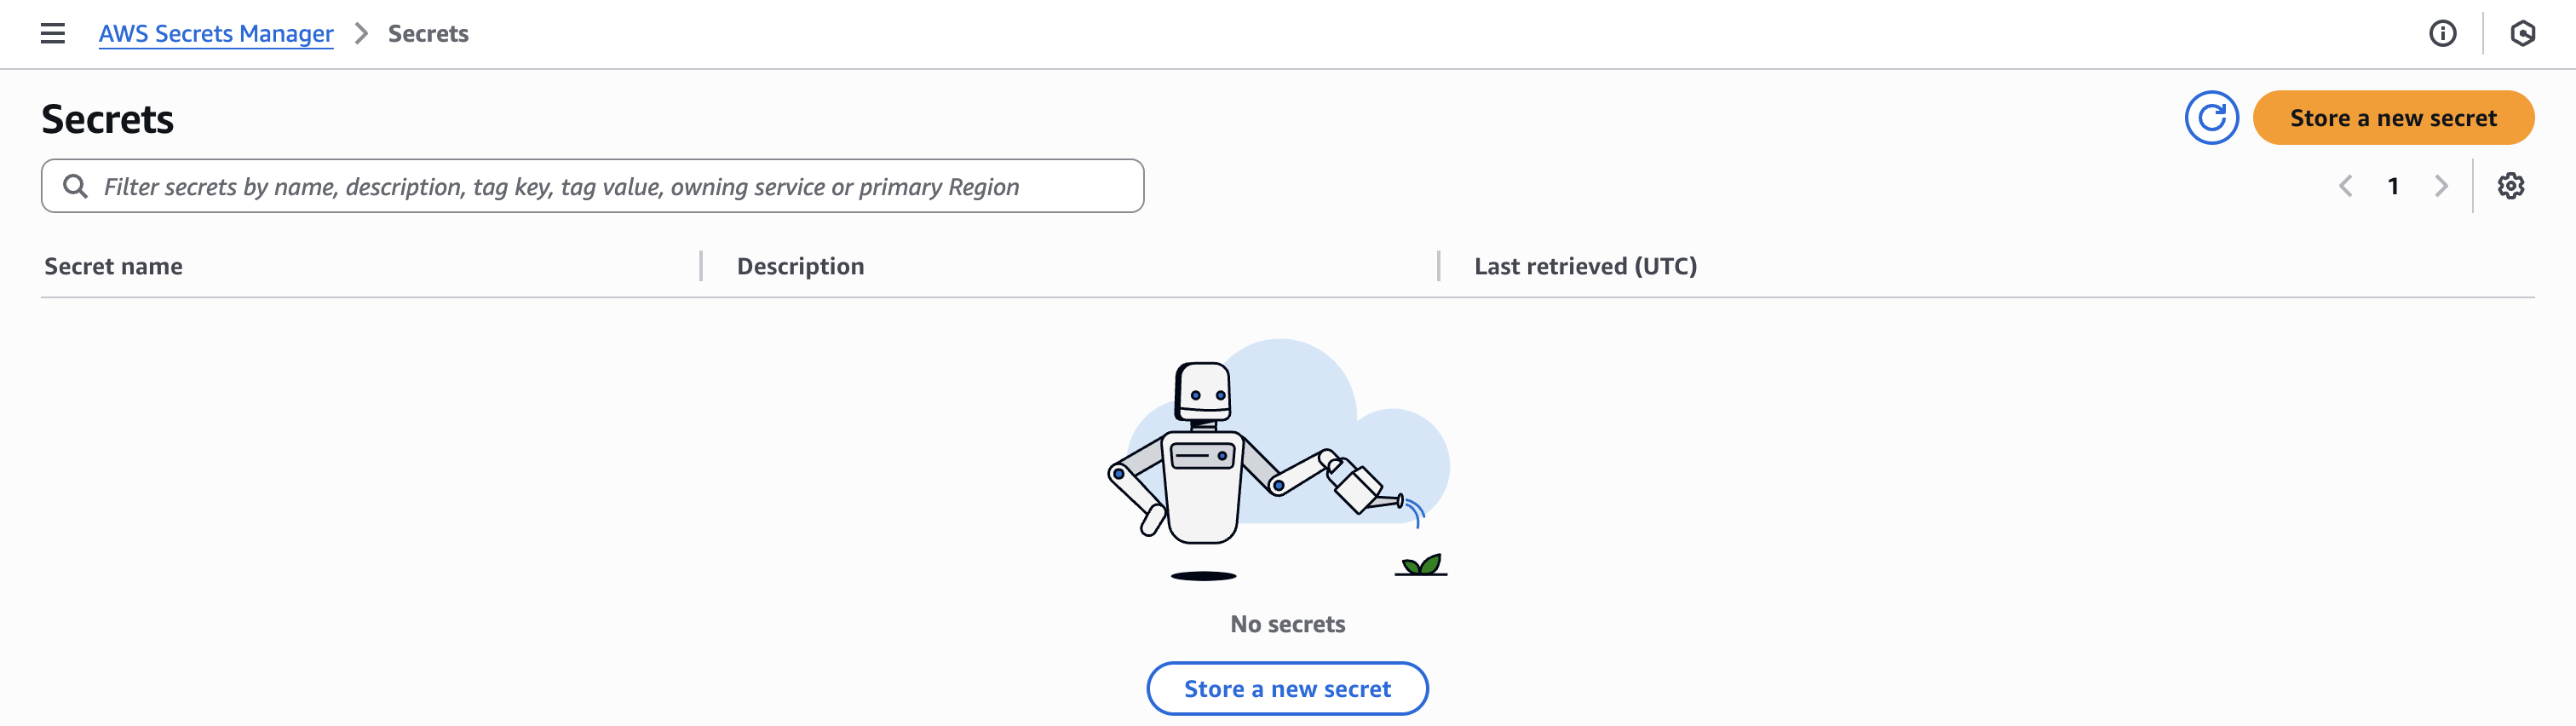Click the Last retrieved (UTC) column header

[x=1585, y=266]
